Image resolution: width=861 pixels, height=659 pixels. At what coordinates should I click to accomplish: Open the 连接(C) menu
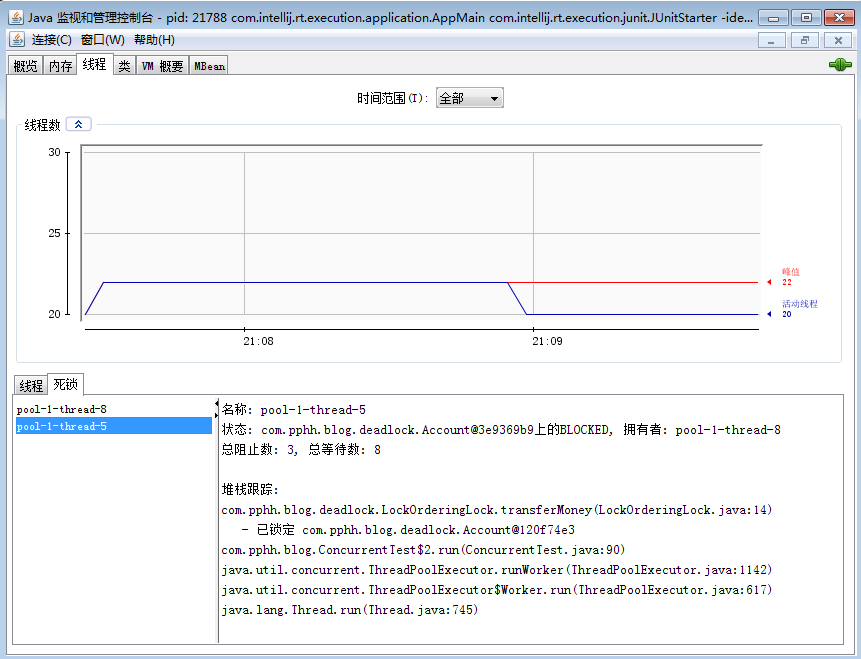[x=52, y=40]
